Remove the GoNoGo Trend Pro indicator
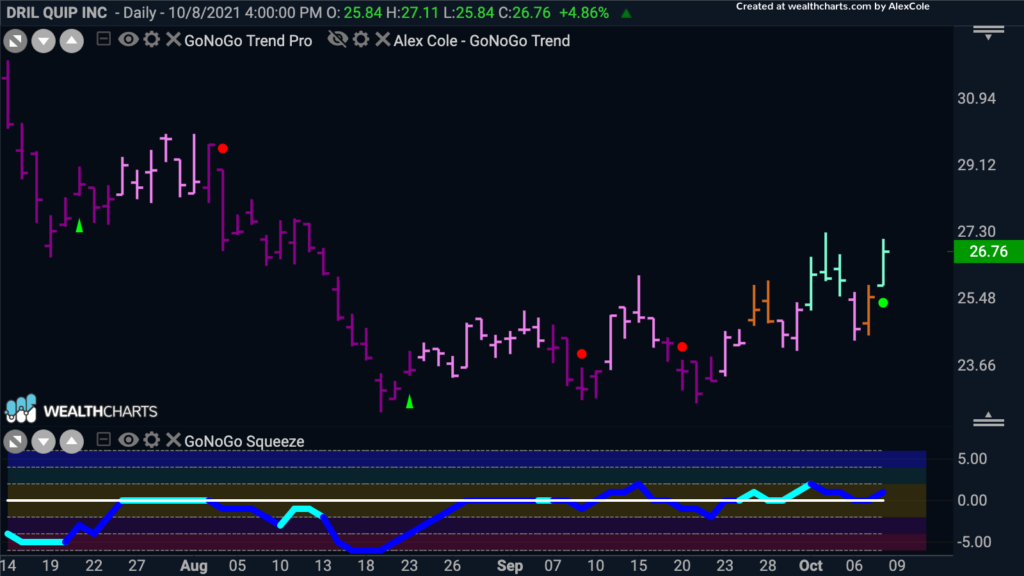 (173, 40)
